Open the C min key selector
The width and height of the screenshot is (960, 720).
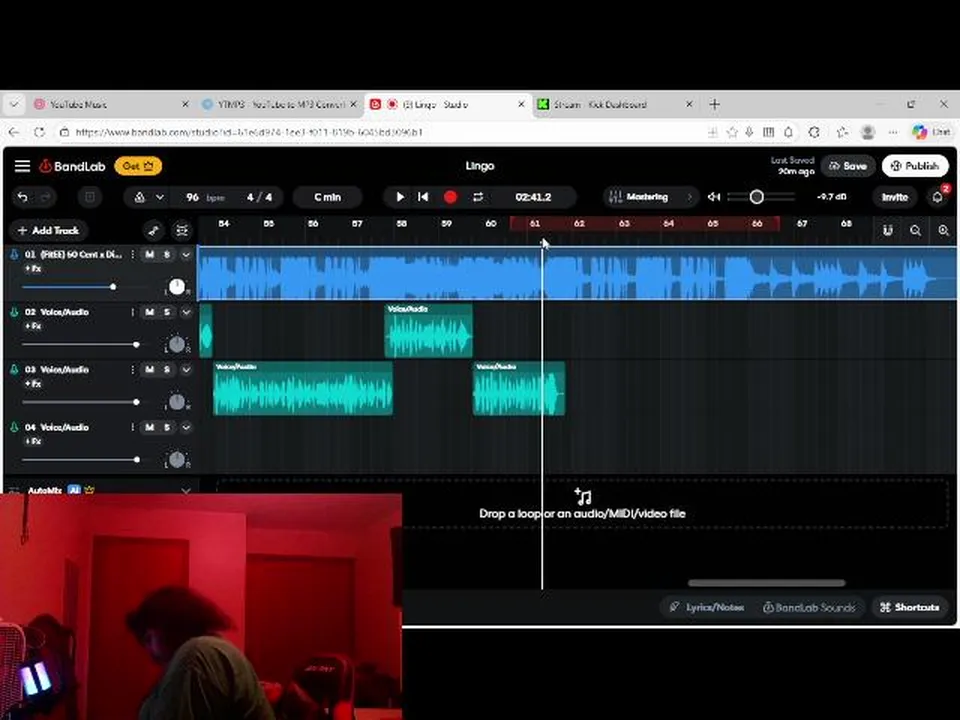coord(328,197)
